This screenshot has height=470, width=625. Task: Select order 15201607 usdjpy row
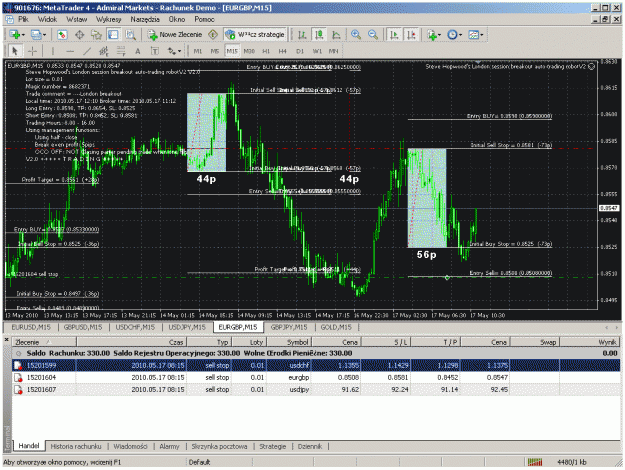pos(316,389)
